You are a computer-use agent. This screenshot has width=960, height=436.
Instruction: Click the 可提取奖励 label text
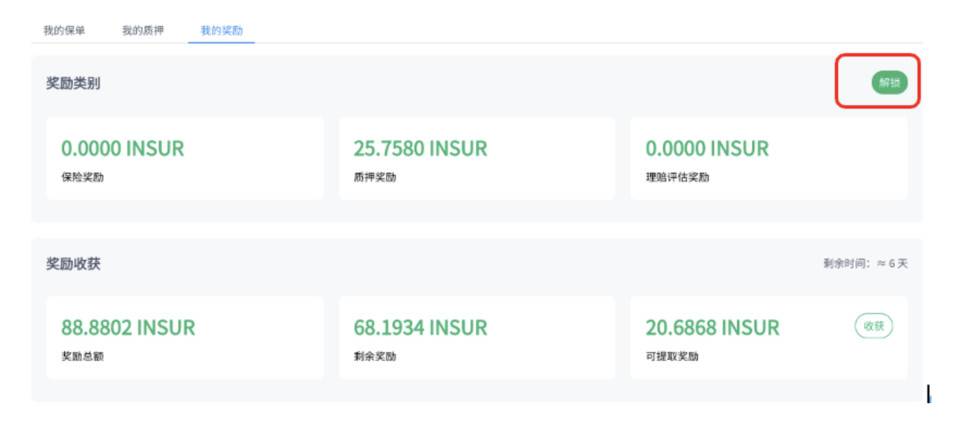click(672, 356)
